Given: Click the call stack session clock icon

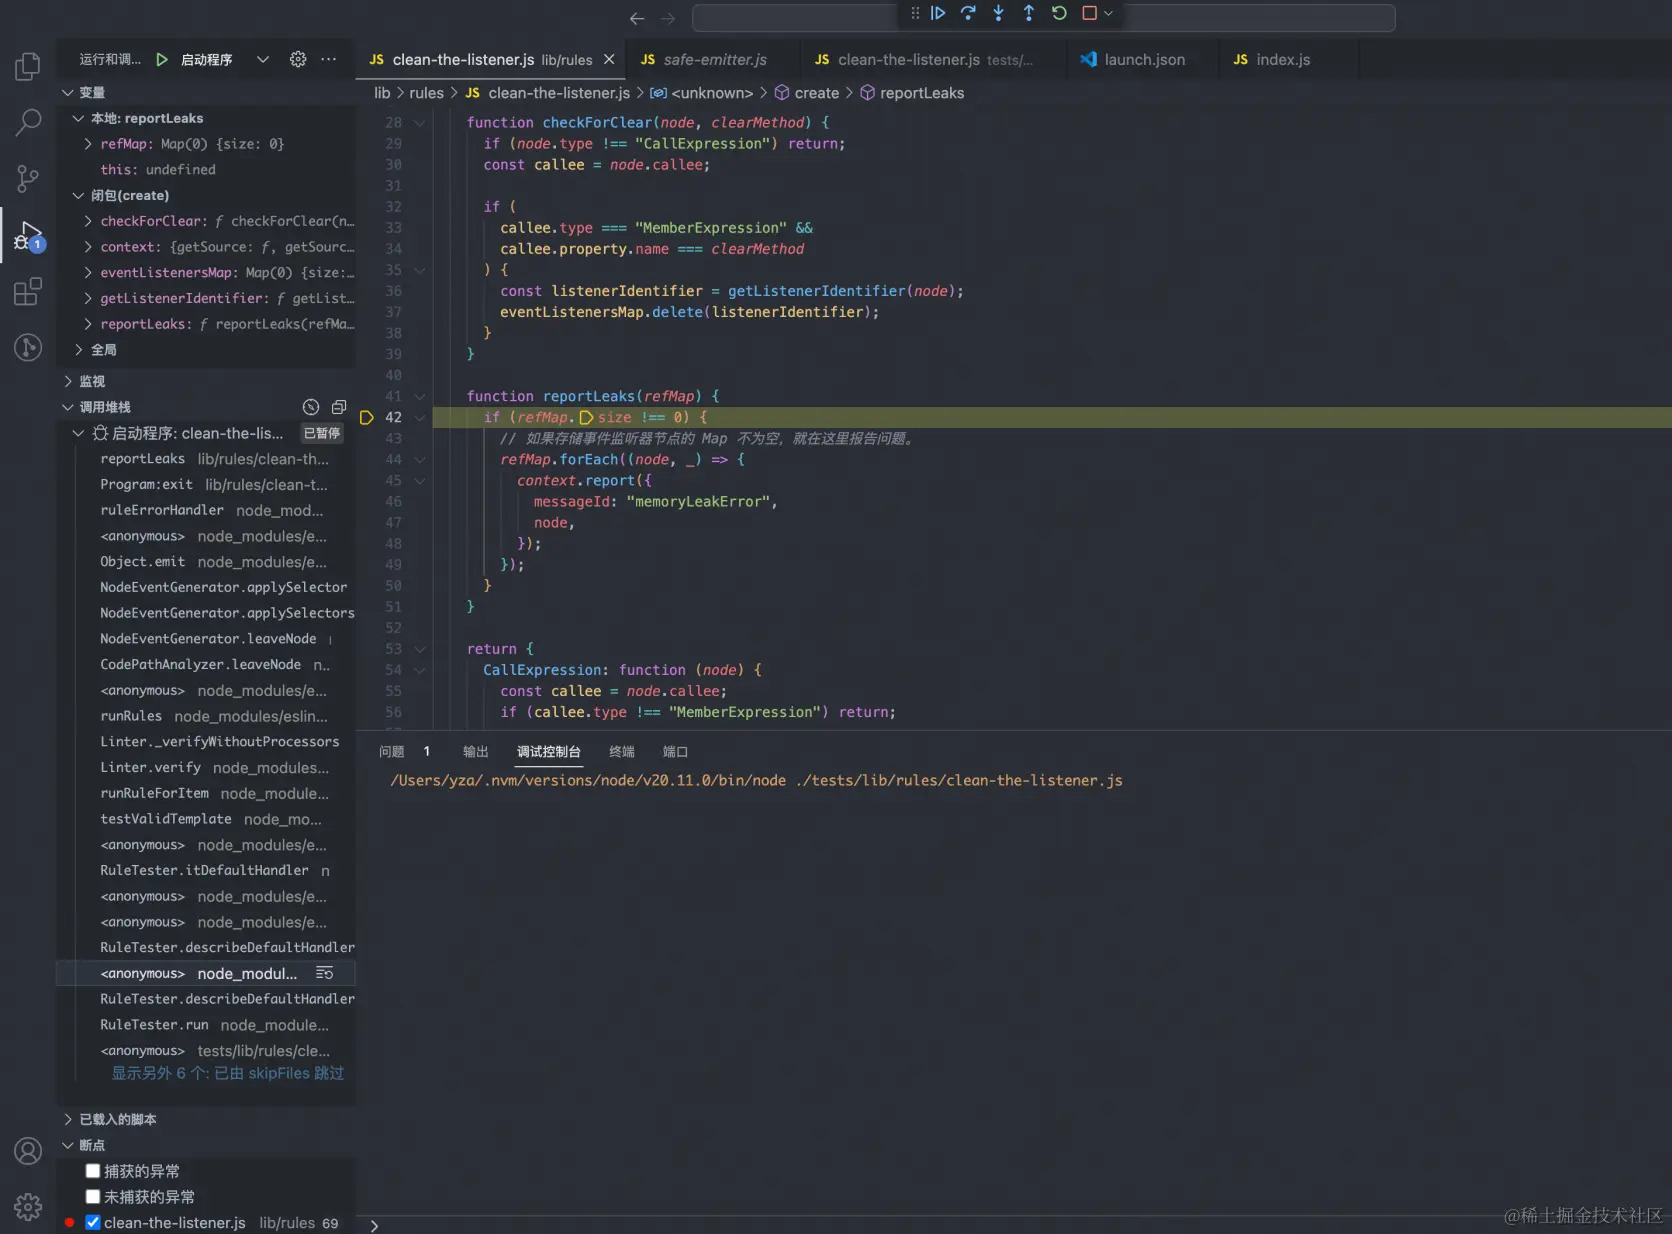Looking at the screenshot, I should 311,407.
